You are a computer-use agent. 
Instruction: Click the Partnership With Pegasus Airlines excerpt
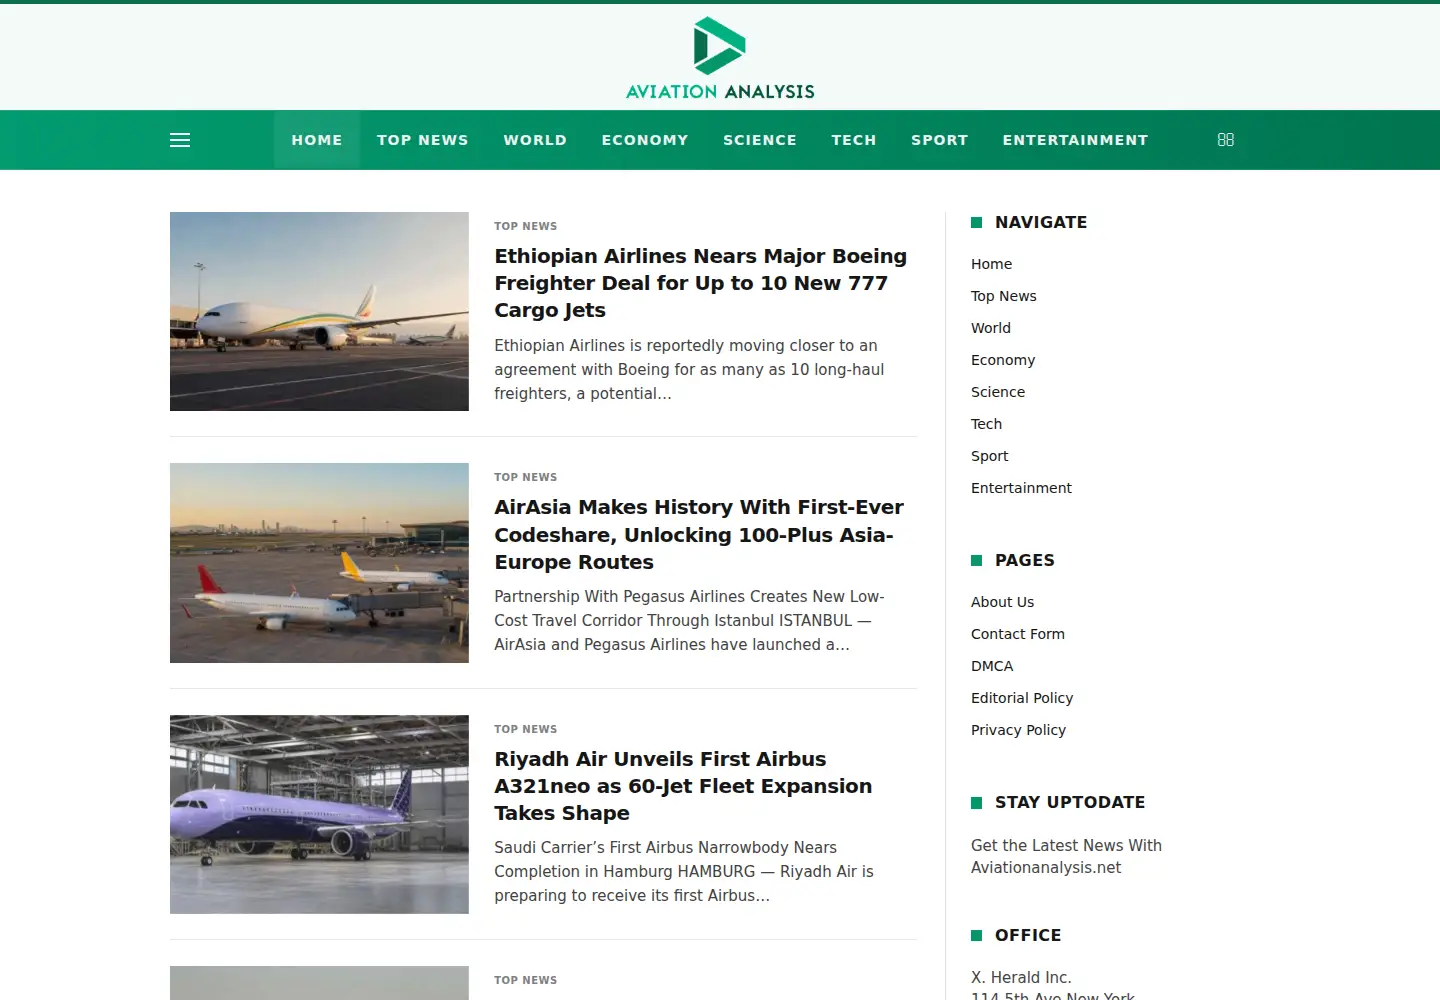click(689, 620)
